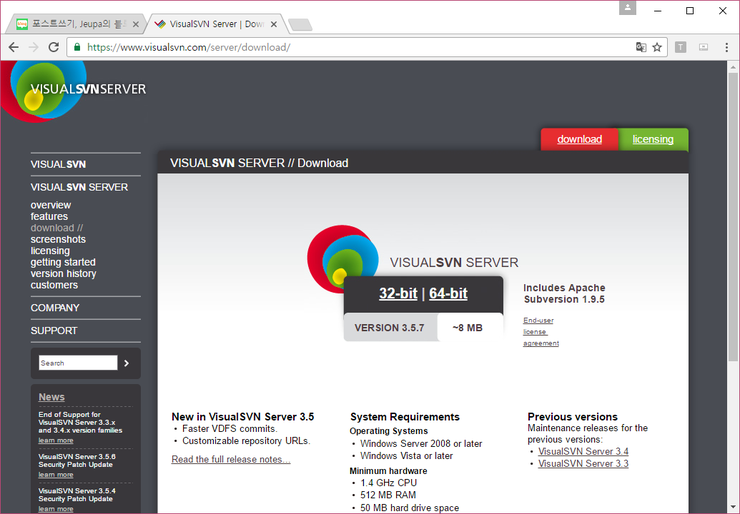The image size is (740, 514).
Task: Click 'Faster VDFS commits.' bullet
Action: click(230, 429)
